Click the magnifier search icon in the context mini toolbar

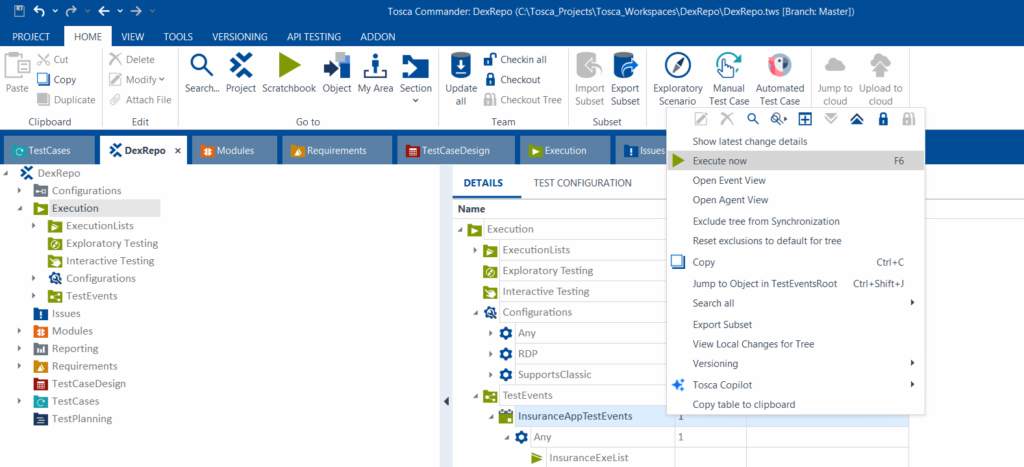point(752,119)
